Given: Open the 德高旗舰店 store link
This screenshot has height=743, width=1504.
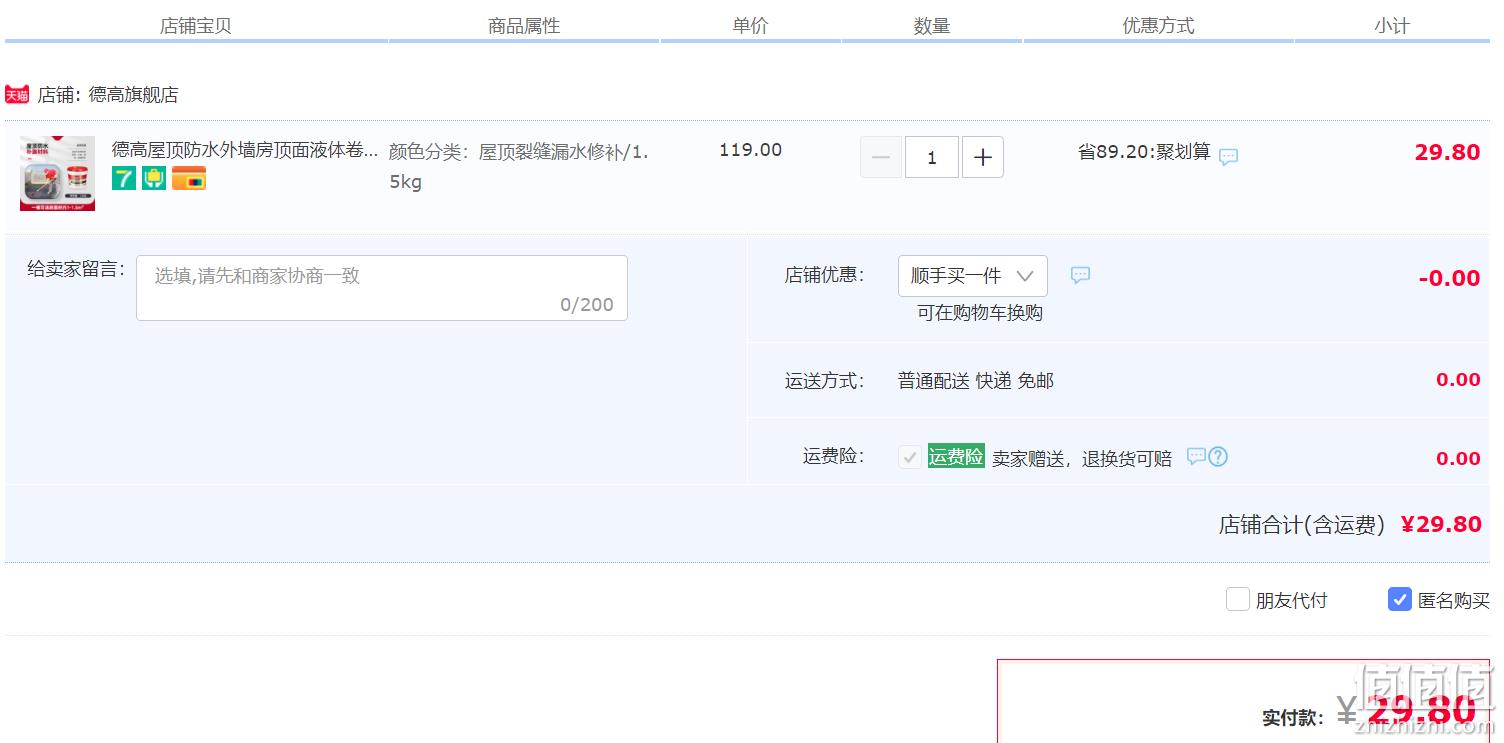Looking at the screenshot, I should (133, 95).
